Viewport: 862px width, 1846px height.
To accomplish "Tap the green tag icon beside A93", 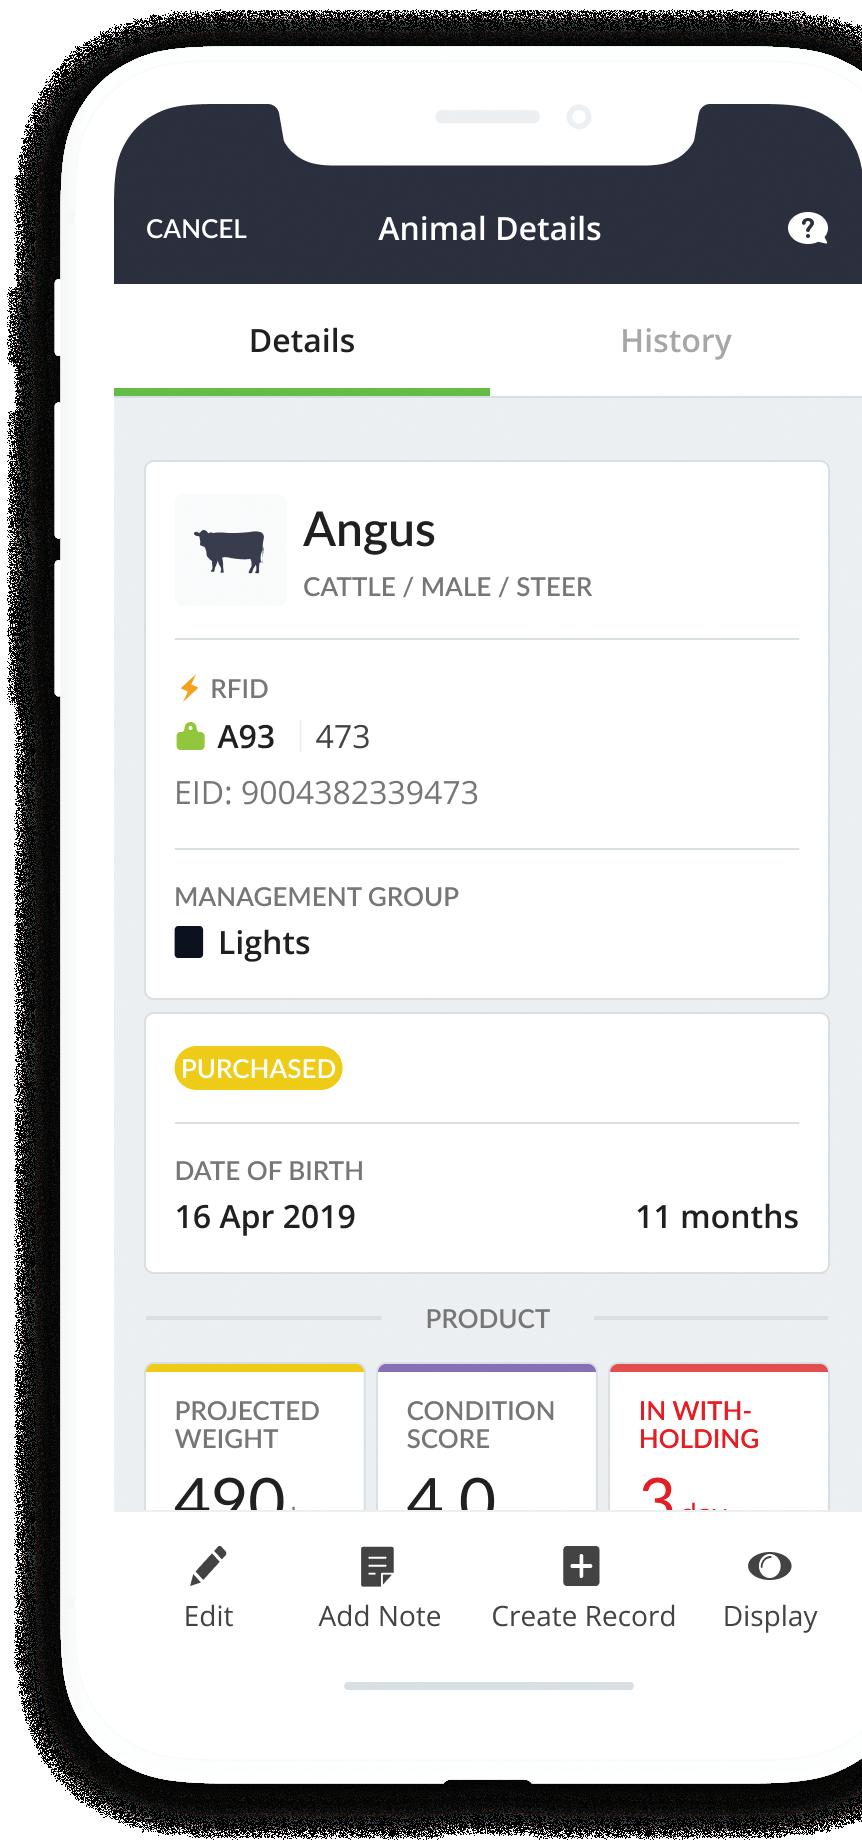I will pos(190,738).
